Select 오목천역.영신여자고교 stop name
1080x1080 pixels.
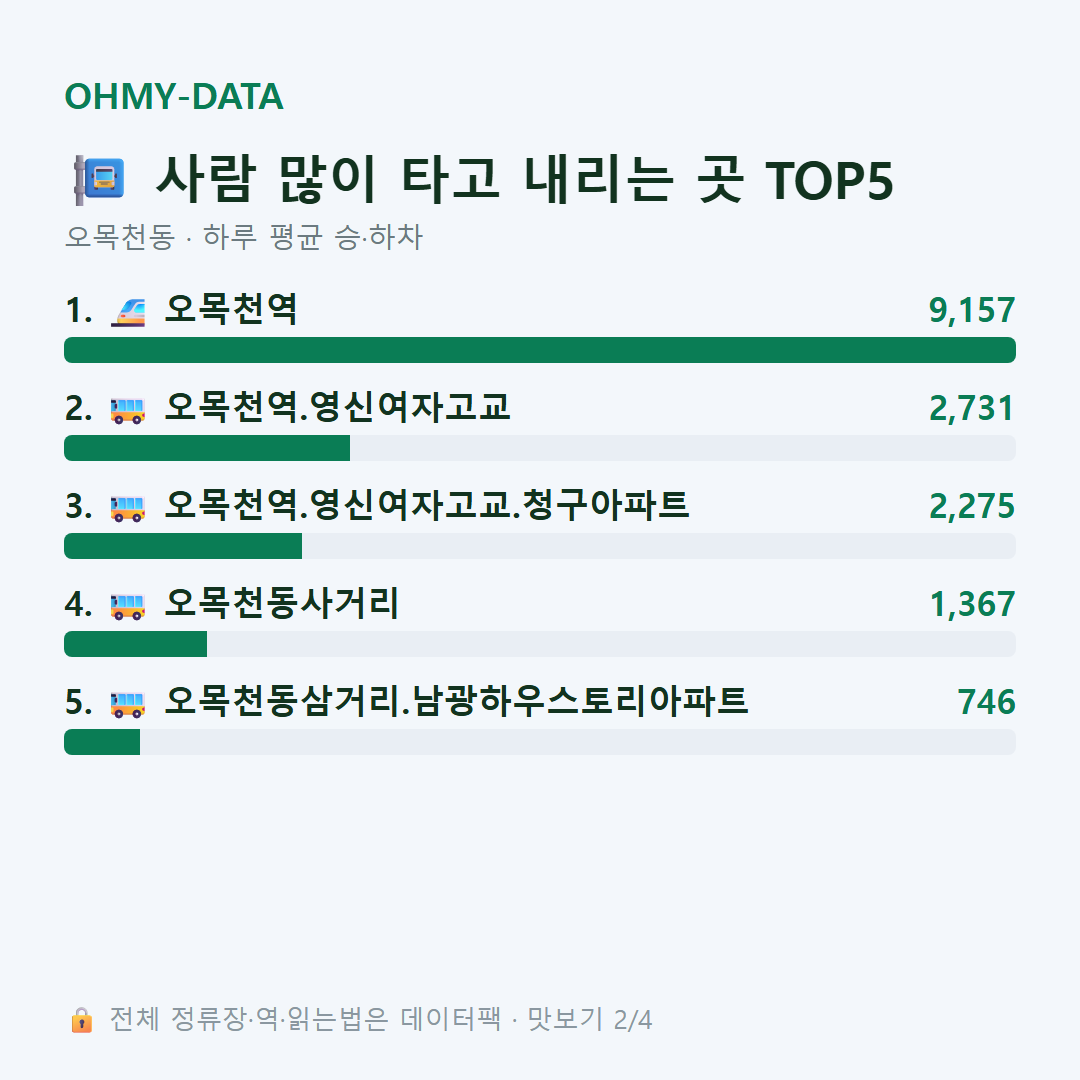(338, 407)
